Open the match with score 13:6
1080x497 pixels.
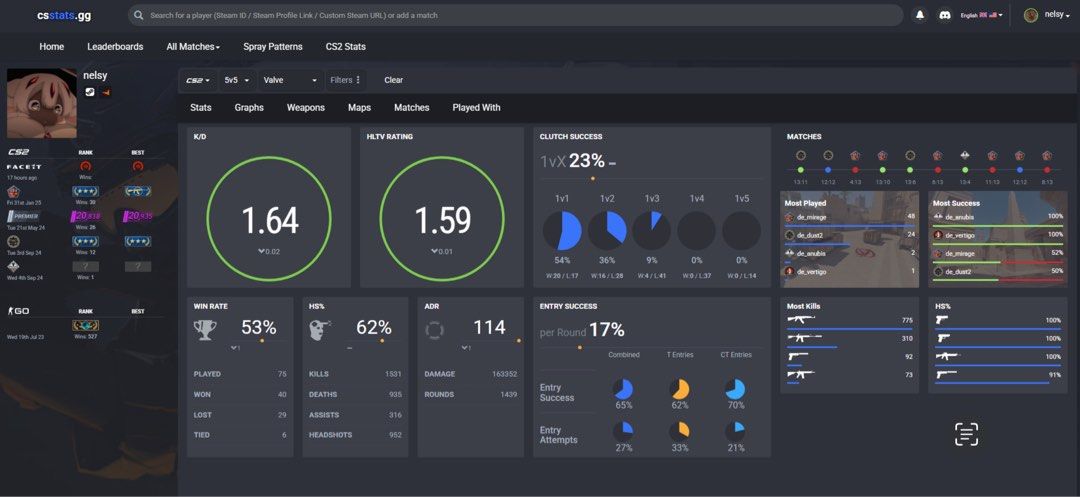[910, 169]
